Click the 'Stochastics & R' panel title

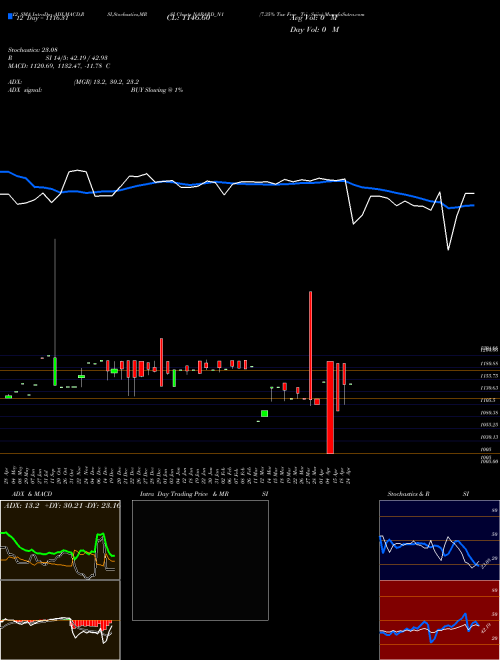408,494
